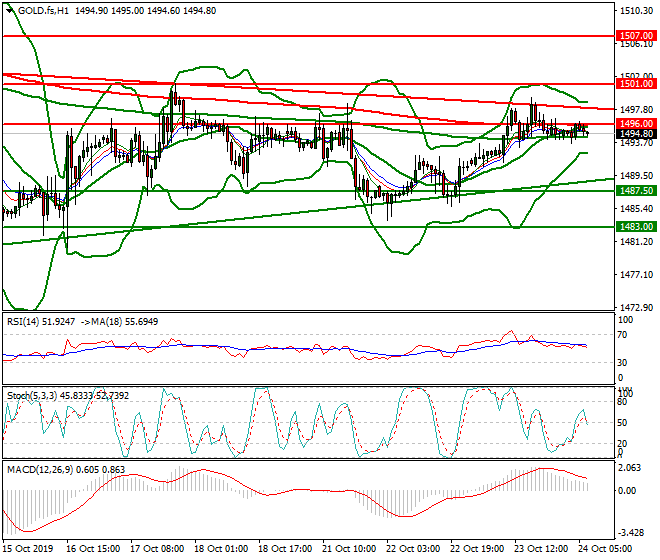
Task: Click the 18 Oct 17:00 time axis label
Action: [285, 549]
